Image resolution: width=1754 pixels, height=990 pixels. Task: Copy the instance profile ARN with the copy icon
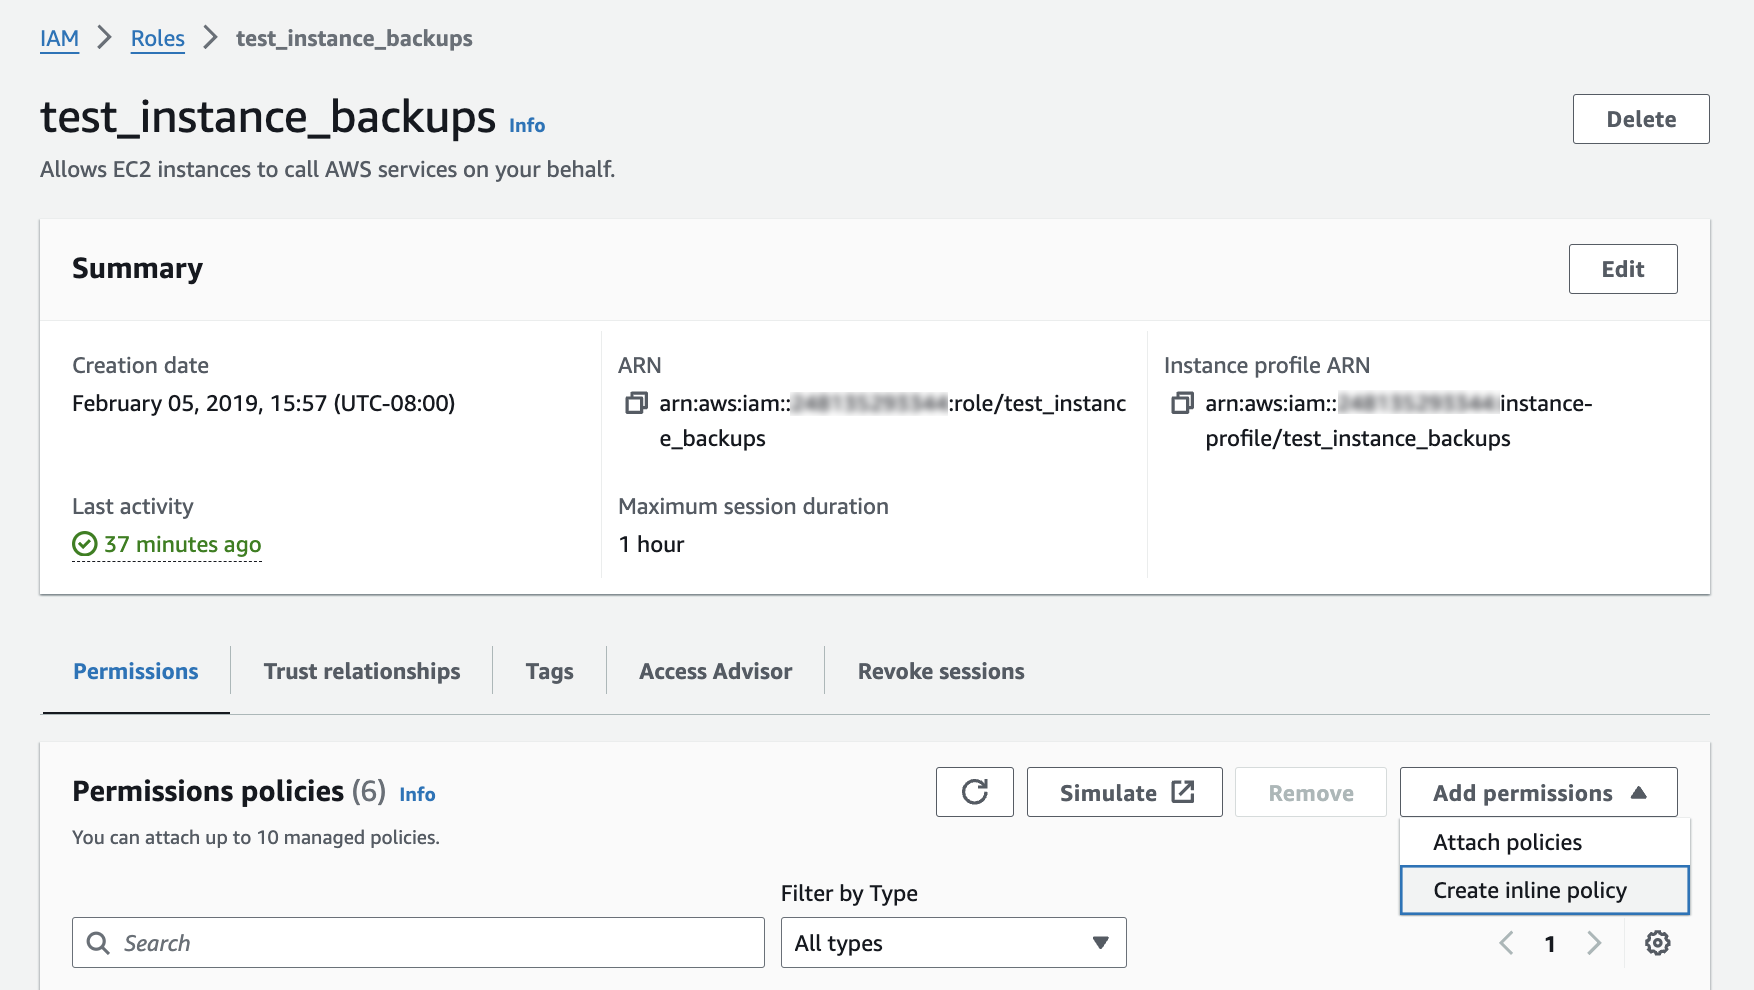tap(1182, 403)
